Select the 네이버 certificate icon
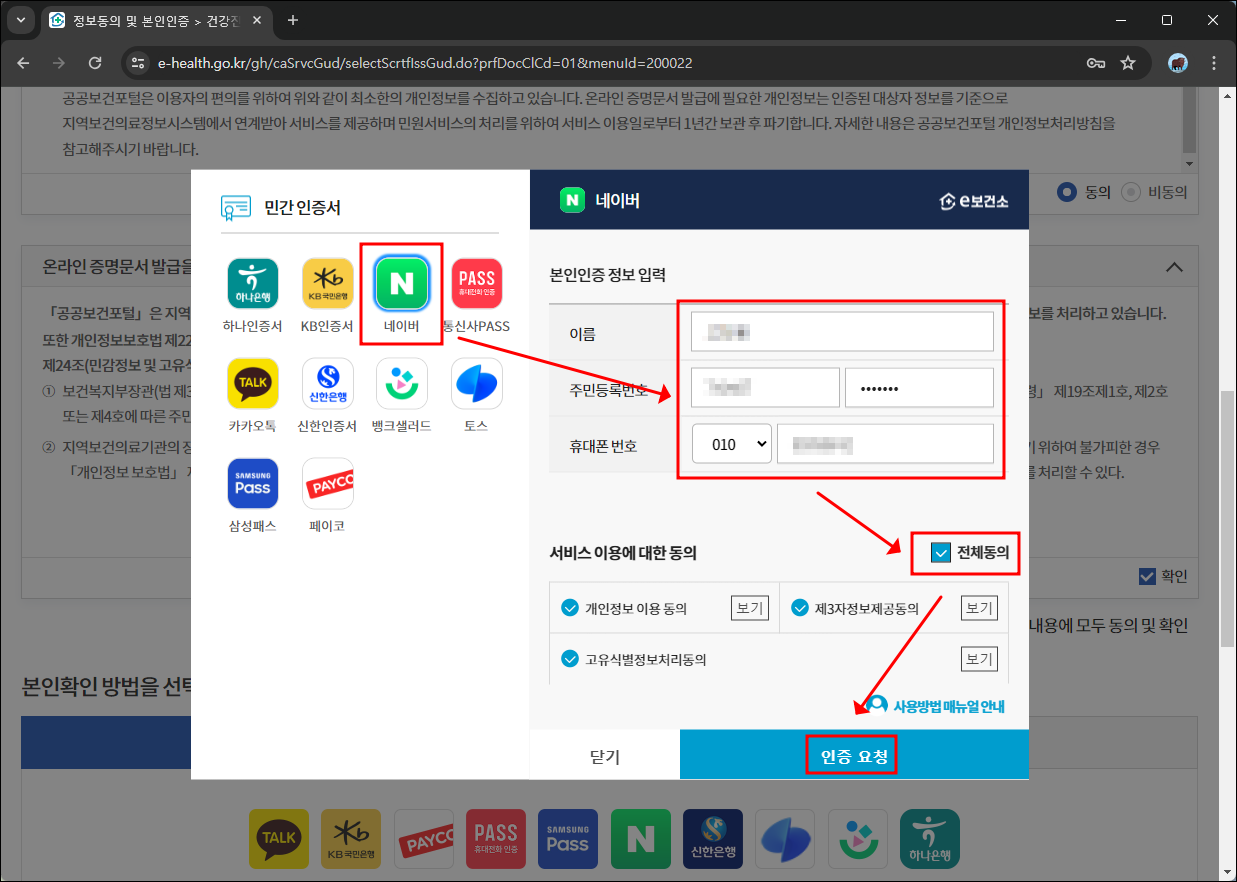The height and width of the screenshot is (882, 1237). (402, 284)
